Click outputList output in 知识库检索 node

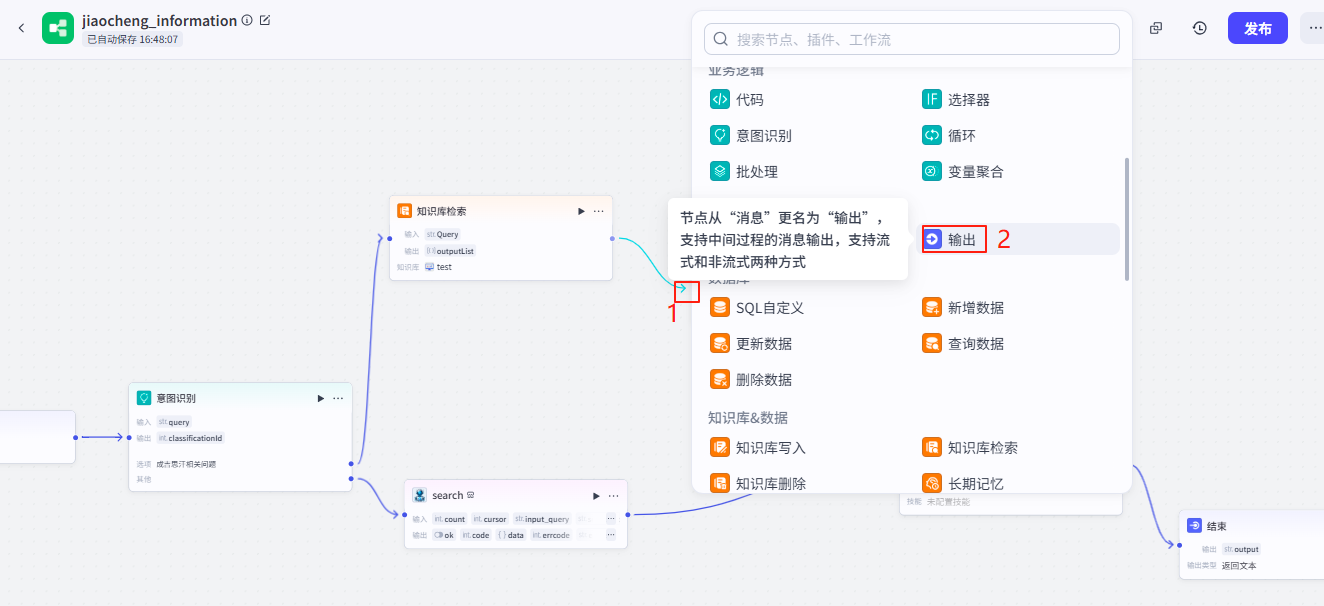tap(450, 251)
